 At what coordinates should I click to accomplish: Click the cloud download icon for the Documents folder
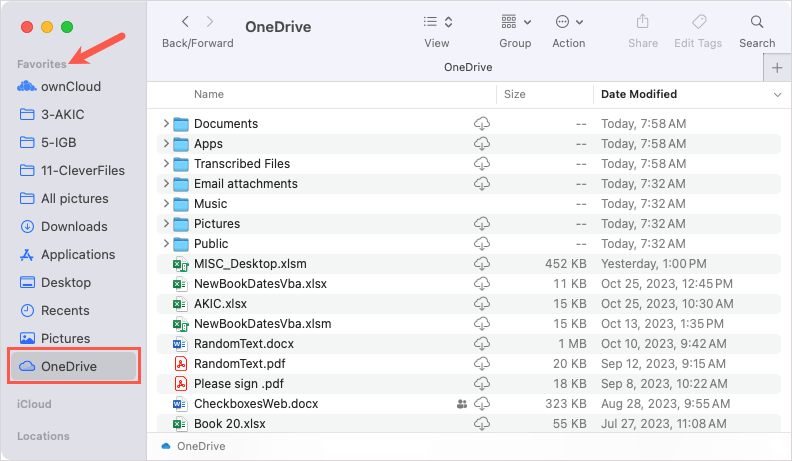click(482, 124)
